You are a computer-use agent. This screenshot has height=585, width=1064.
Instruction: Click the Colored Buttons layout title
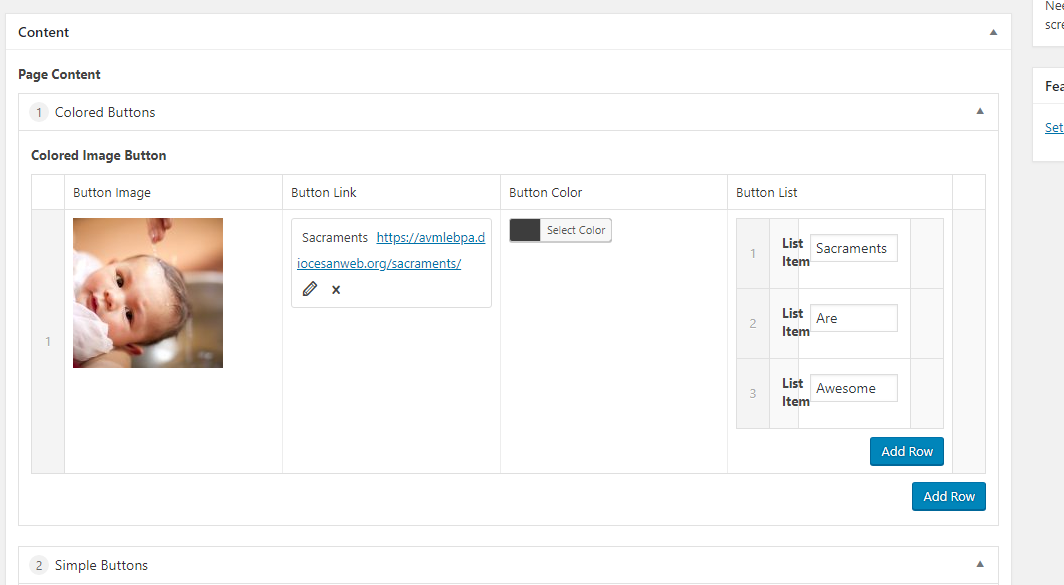pyautogui.click(x=105, y=112)
